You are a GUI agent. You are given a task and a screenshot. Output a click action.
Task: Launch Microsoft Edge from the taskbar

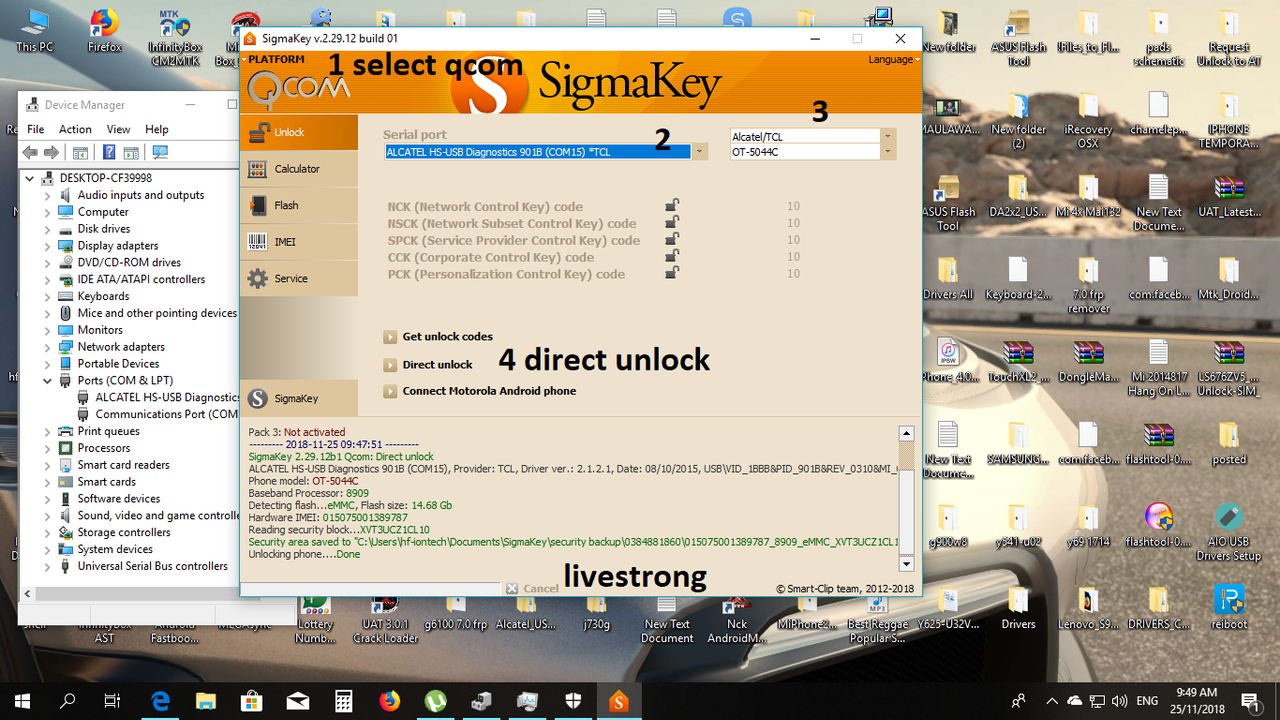(160, 701)
